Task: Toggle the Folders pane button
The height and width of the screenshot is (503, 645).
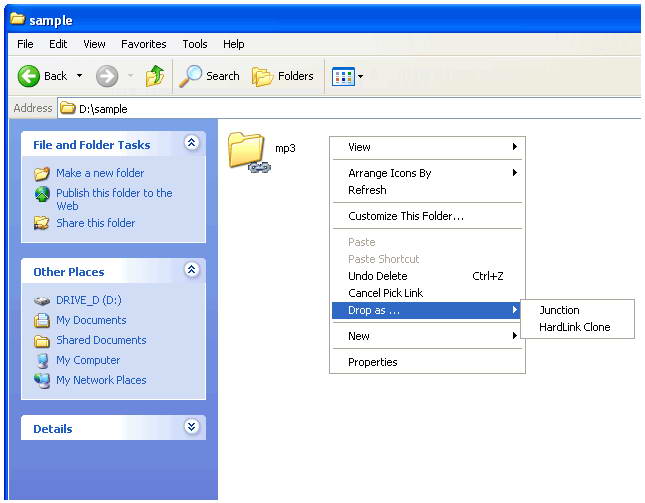Action: [283, 76]
